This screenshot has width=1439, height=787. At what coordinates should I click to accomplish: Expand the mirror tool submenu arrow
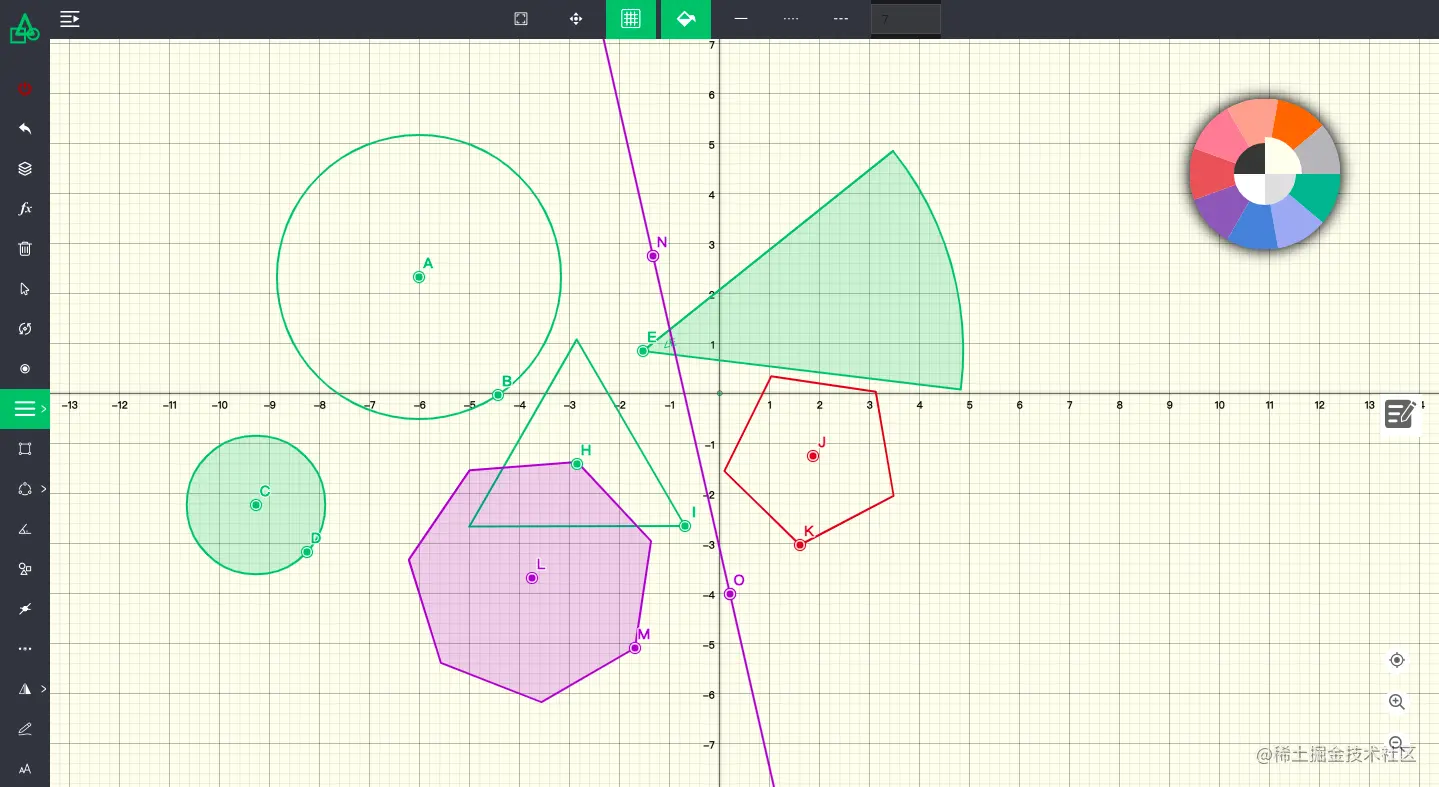(44, 689)
